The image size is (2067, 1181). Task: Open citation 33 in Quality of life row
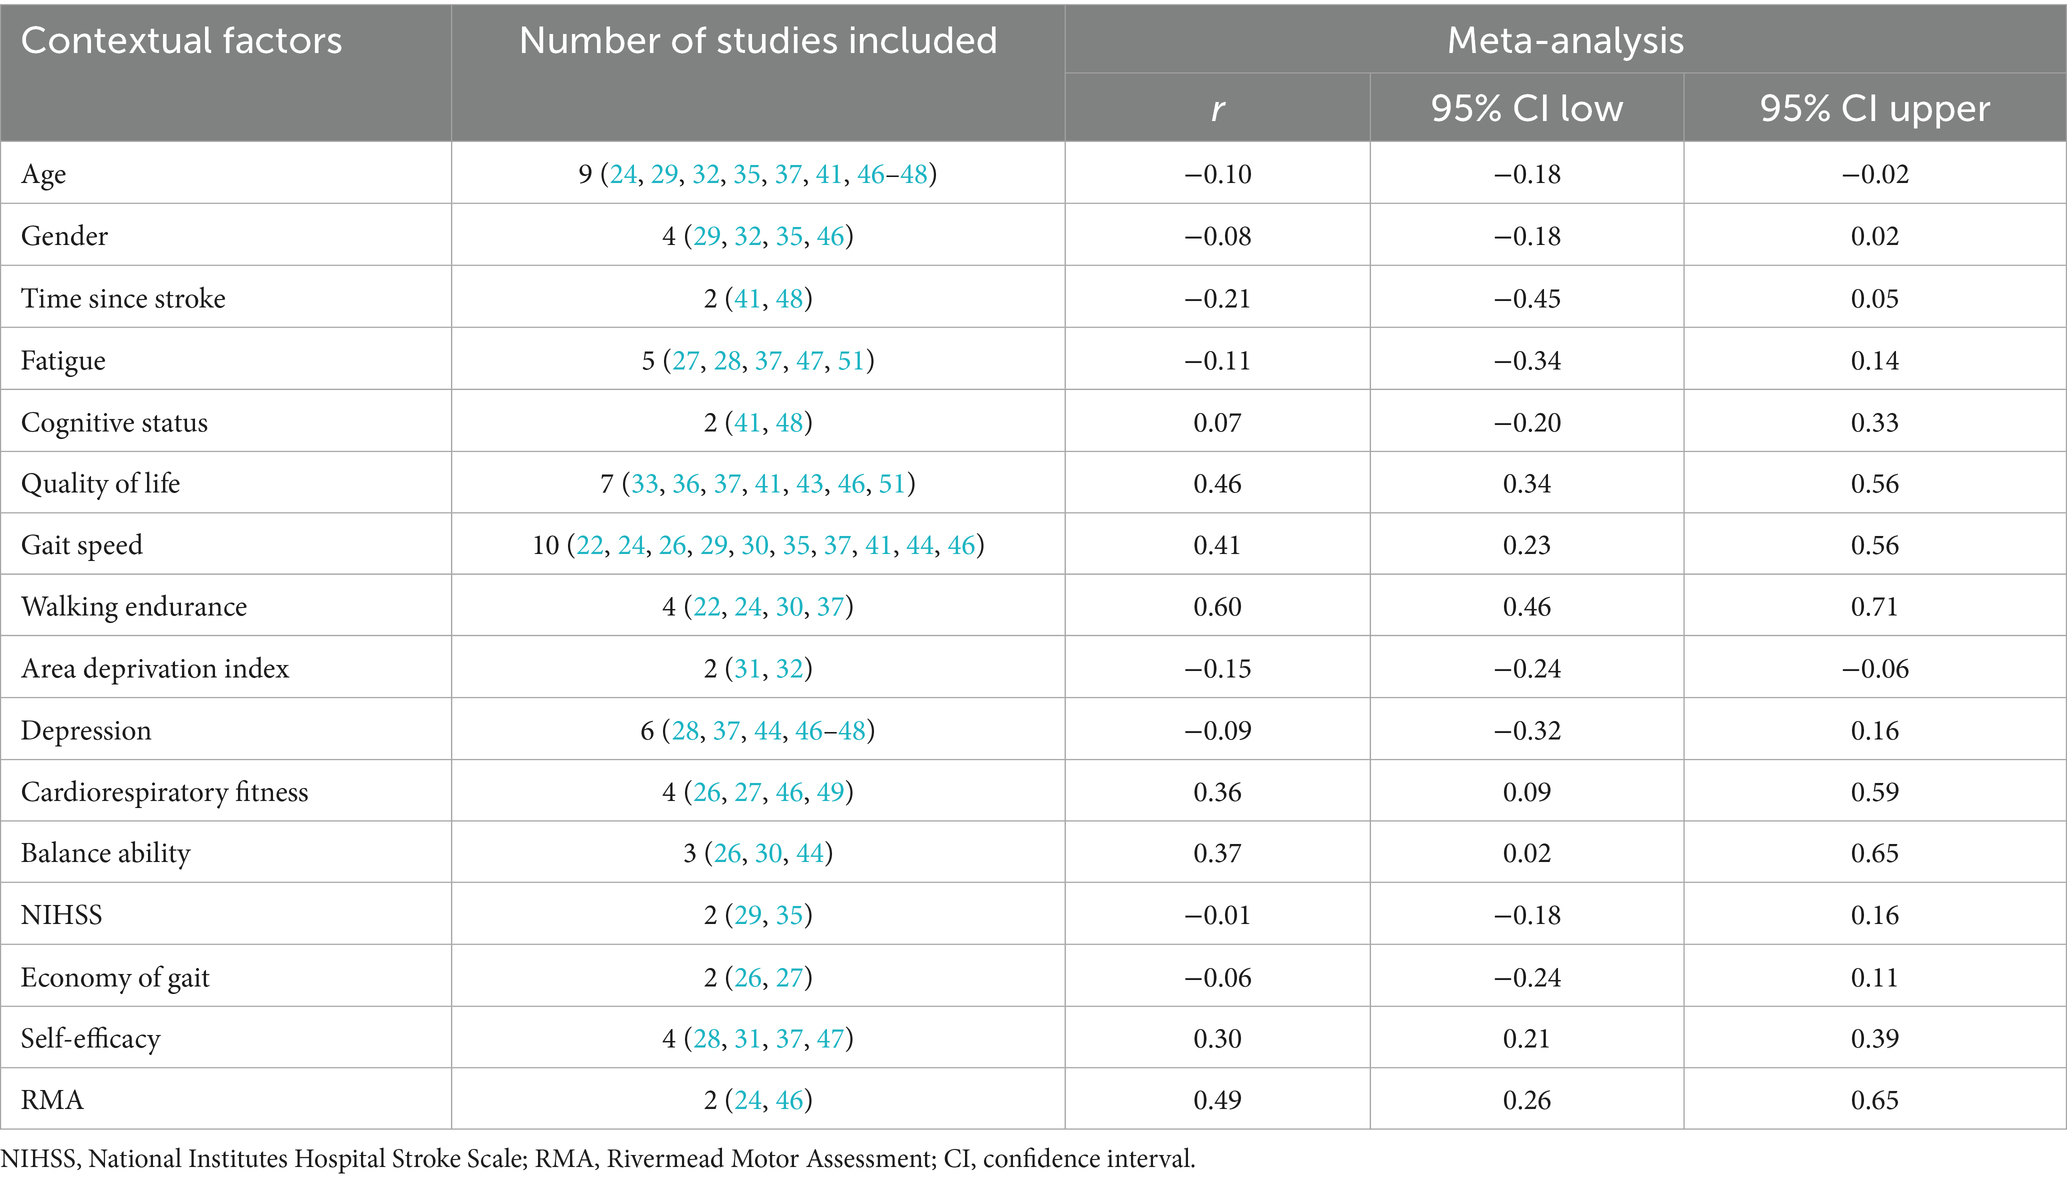tap(645, 485)
